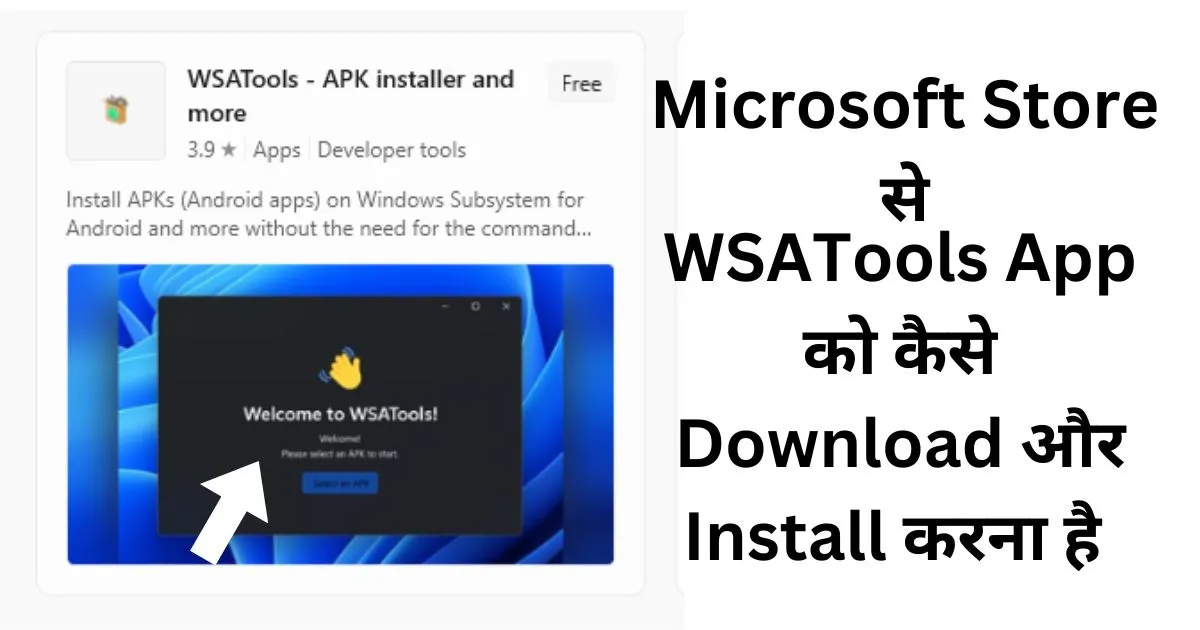Click the Free price button
The image size is (1200, 630).
(x=581, y=84)
